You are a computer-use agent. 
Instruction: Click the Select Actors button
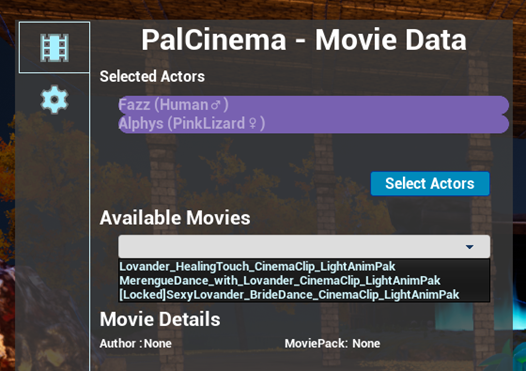430,183
